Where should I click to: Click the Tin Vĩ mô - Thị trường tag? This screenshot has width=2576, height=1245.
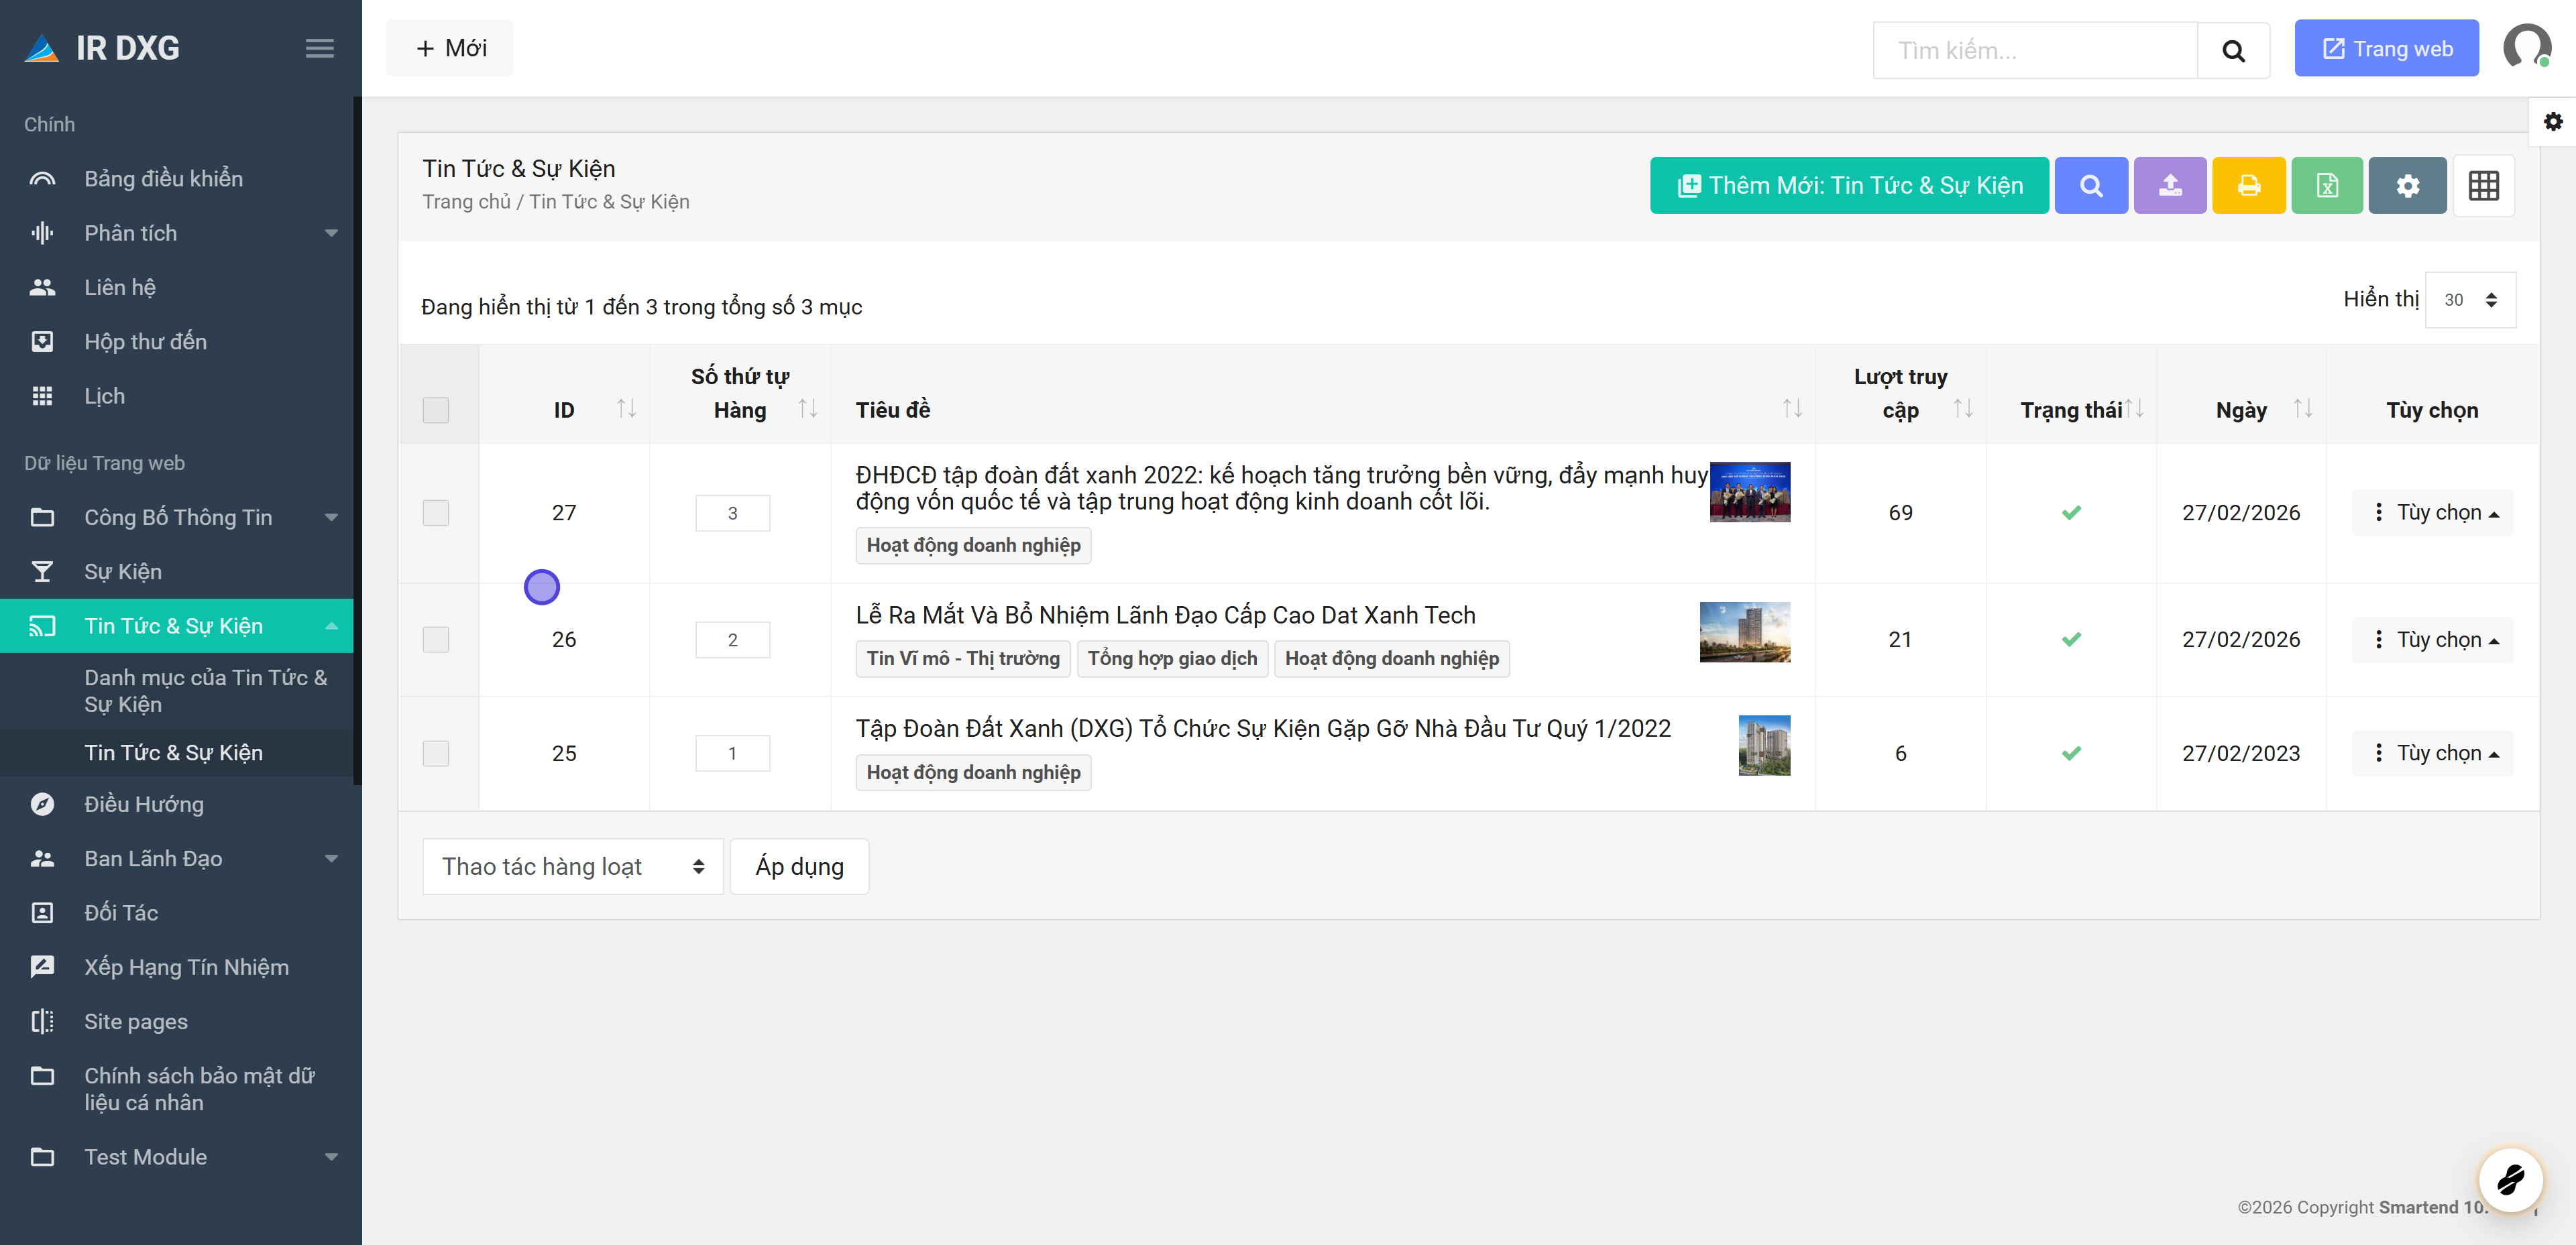pyautogui.click(x=963, y=659)
